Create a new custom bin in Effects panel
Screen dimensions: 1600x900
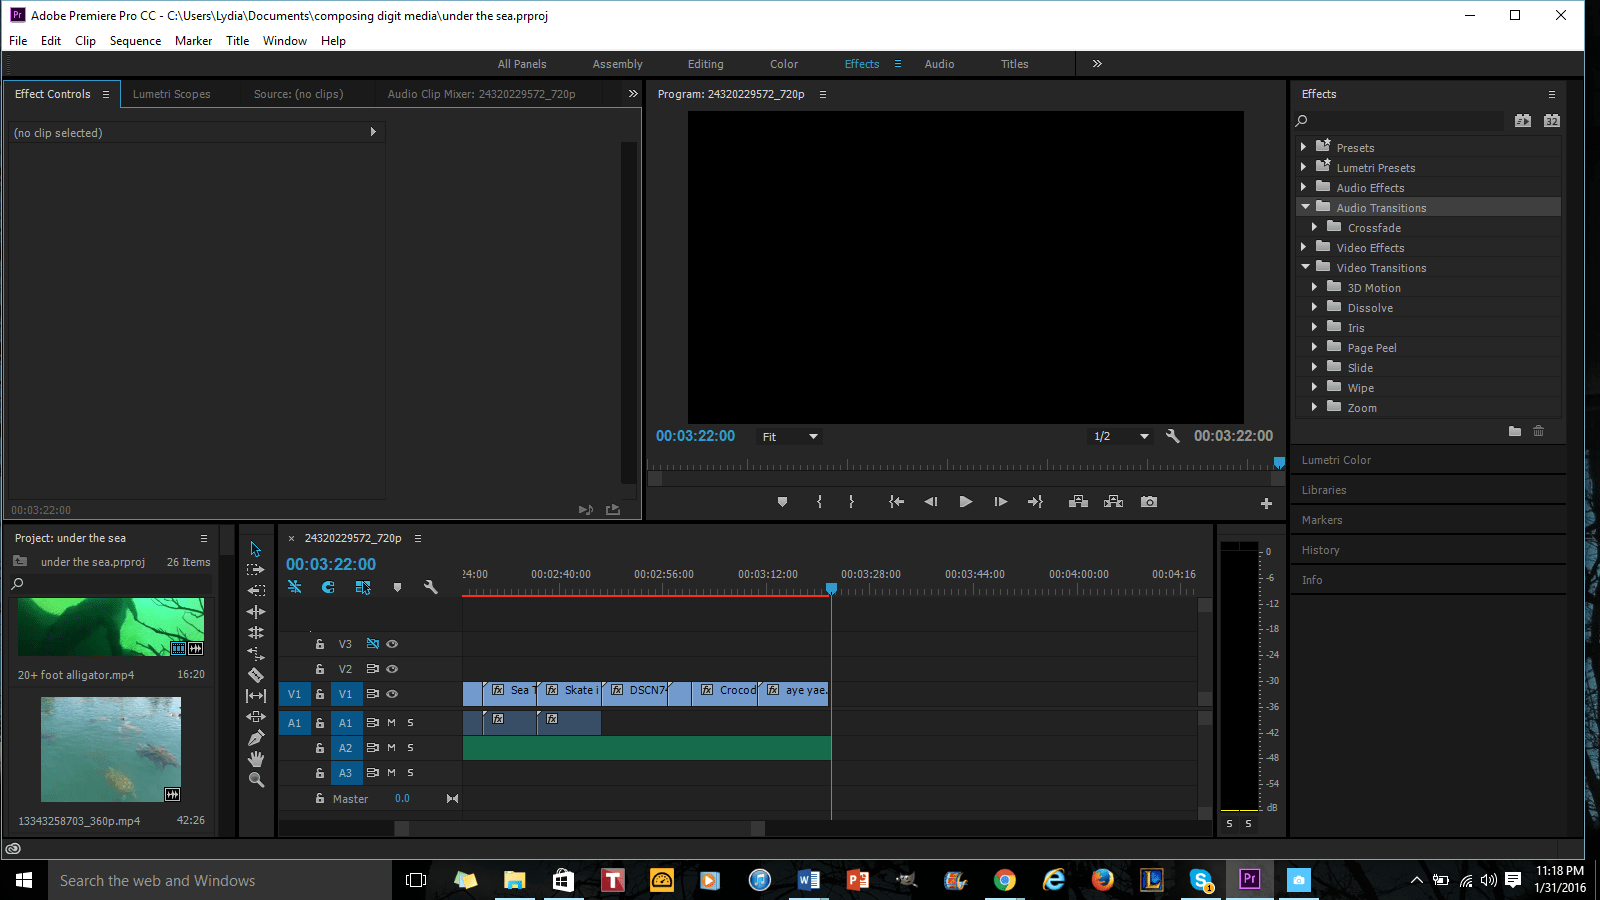point(1515,431)
